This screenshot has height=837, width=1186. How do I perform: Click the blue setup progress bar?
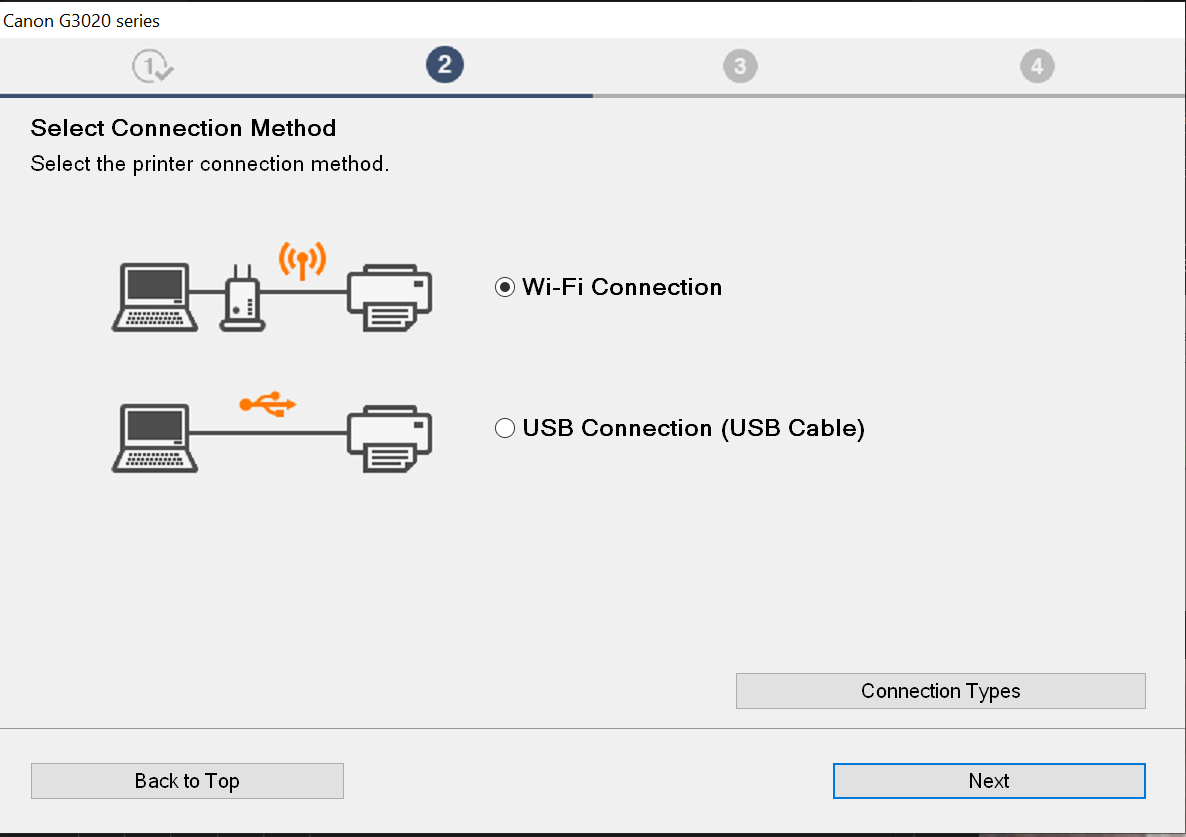(x=296, y=96)
